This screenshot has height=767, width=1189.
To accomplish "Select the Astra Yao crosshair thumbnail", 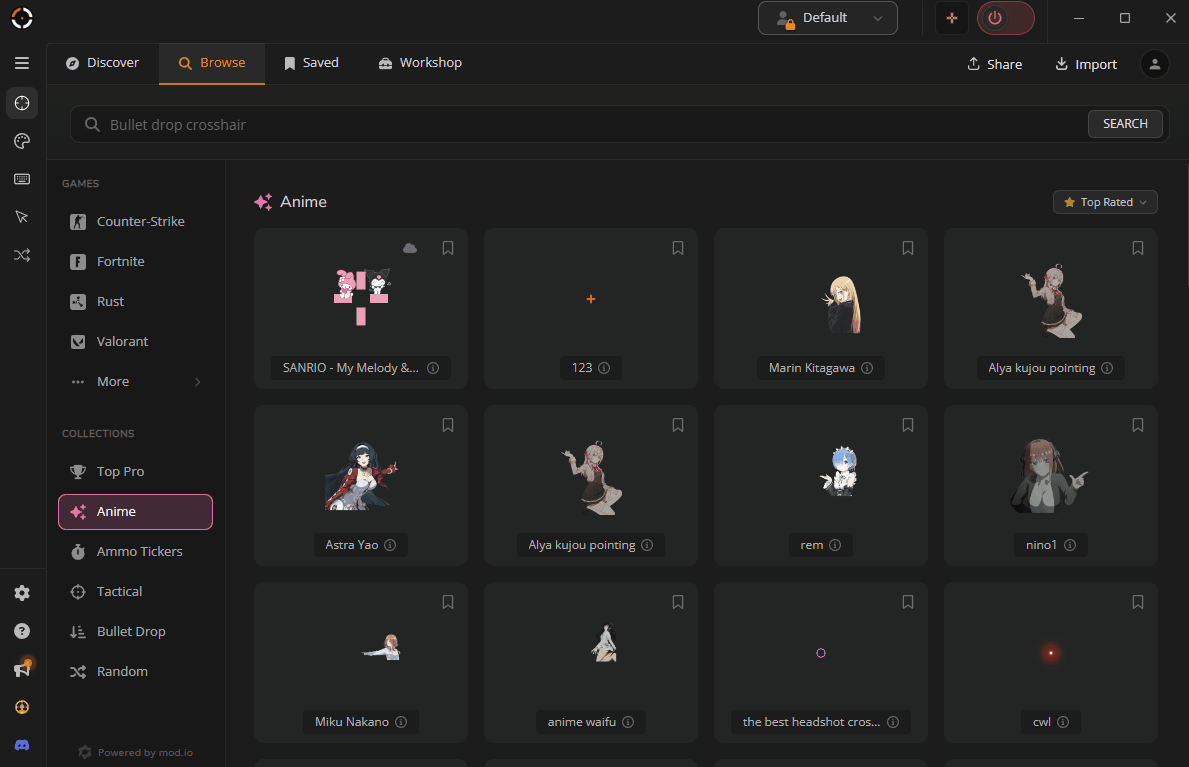I will 361,476.
